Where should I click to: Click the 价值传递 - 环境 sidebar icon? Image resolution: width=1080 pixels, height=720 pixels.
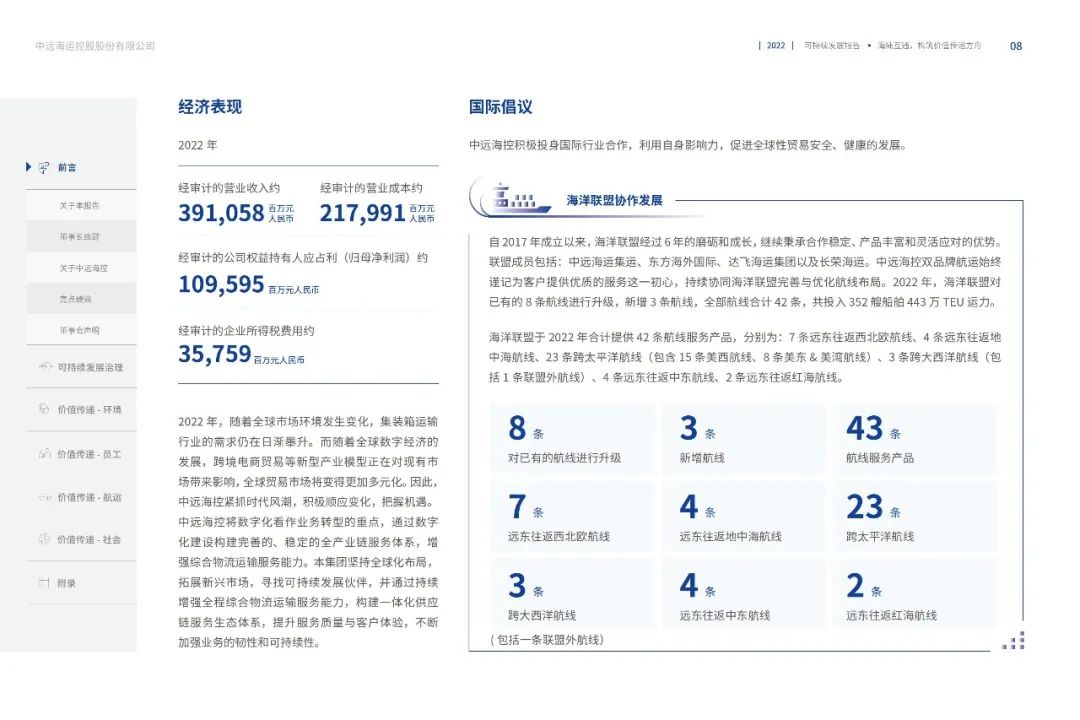[43, 409]
